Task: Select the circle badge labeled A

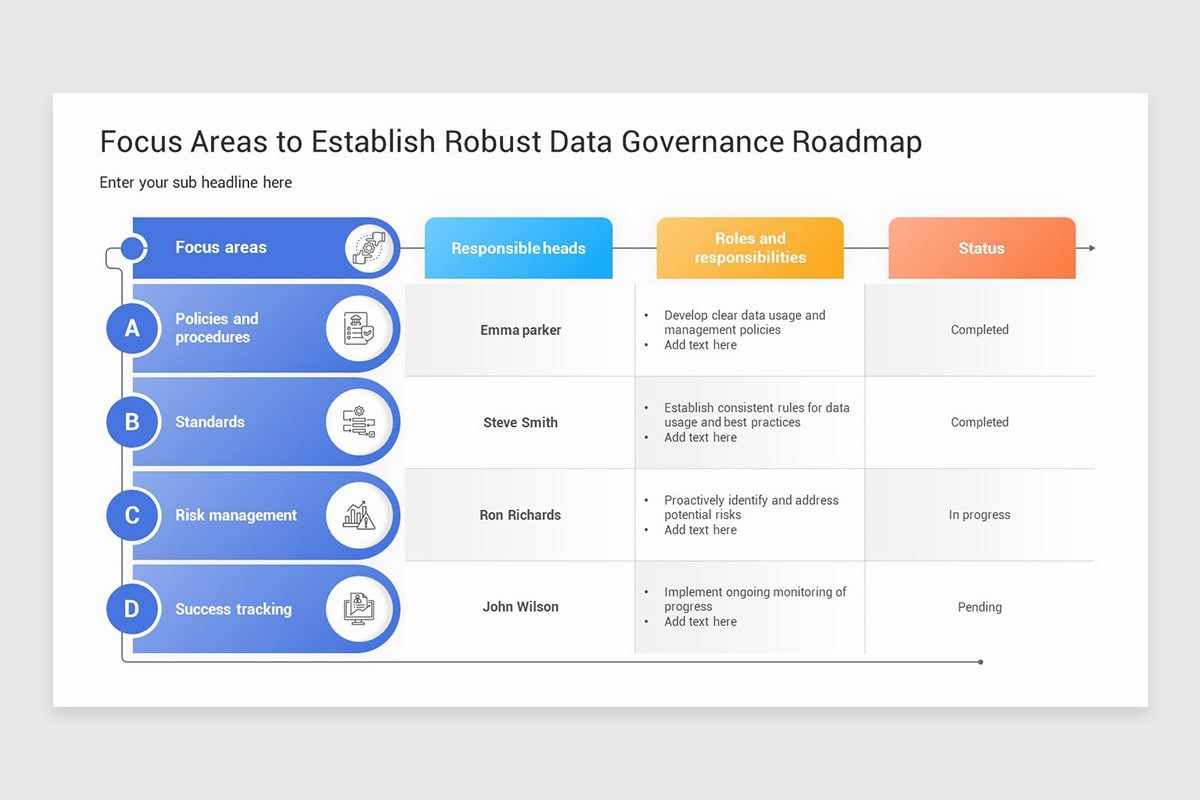Action: pyautogui.click(x=133, y=328)
